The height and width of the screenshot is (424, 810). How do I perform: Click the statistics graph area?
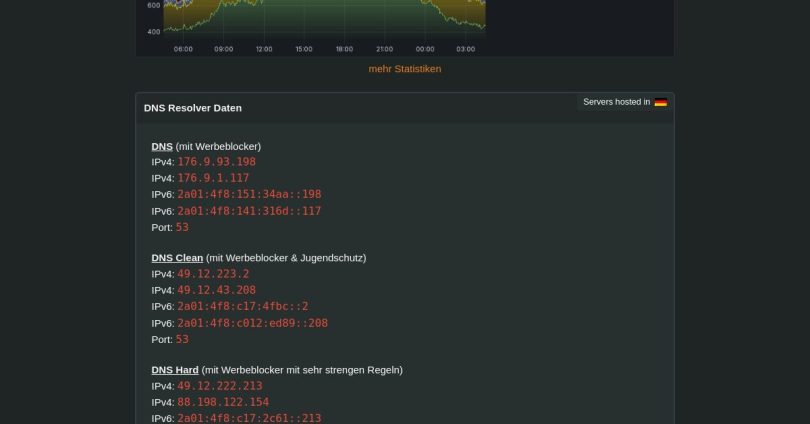[x=324, y=18]
